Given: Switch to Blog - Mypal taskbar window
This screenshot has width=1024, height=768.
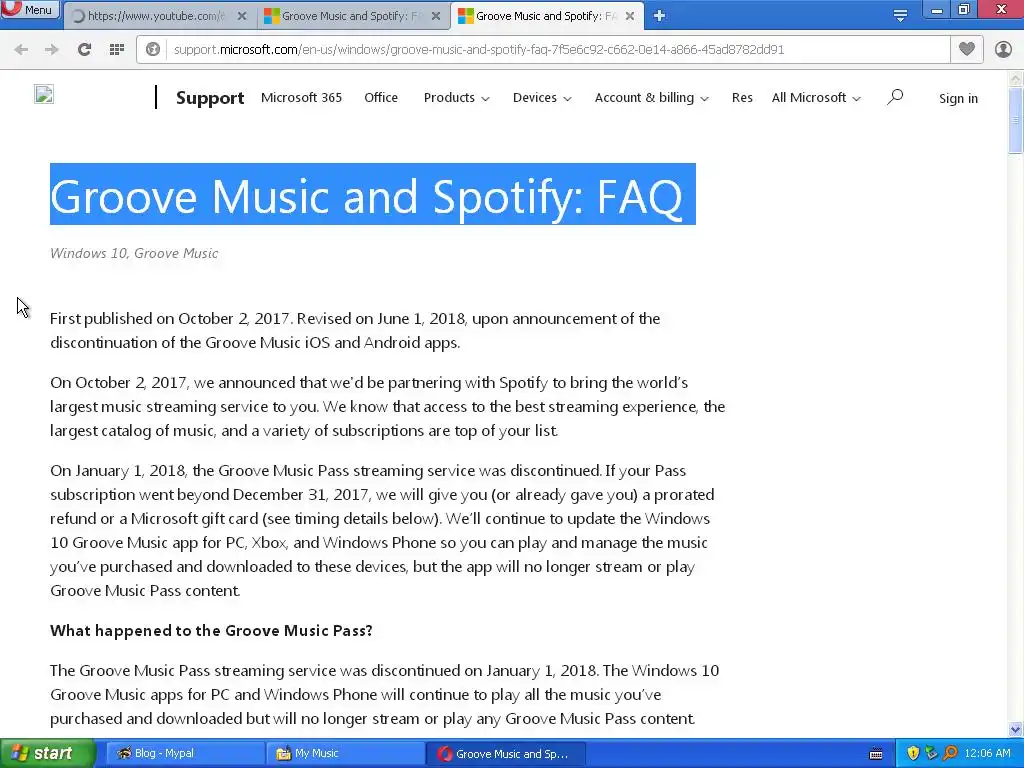Looking at the screenshot, I should coord(185,754).
